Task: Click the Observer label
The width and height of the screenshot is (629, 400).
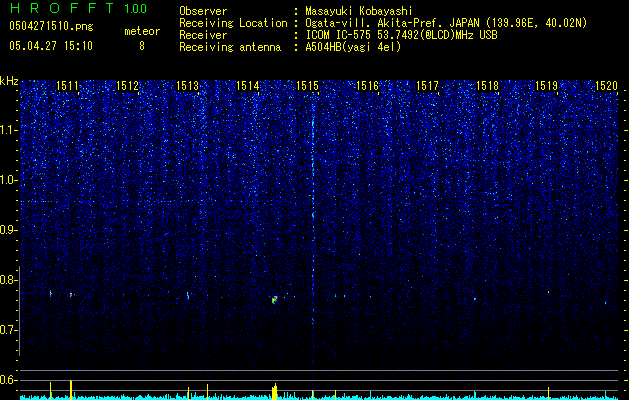Action: pyautogui.click(x=203, y=11)
